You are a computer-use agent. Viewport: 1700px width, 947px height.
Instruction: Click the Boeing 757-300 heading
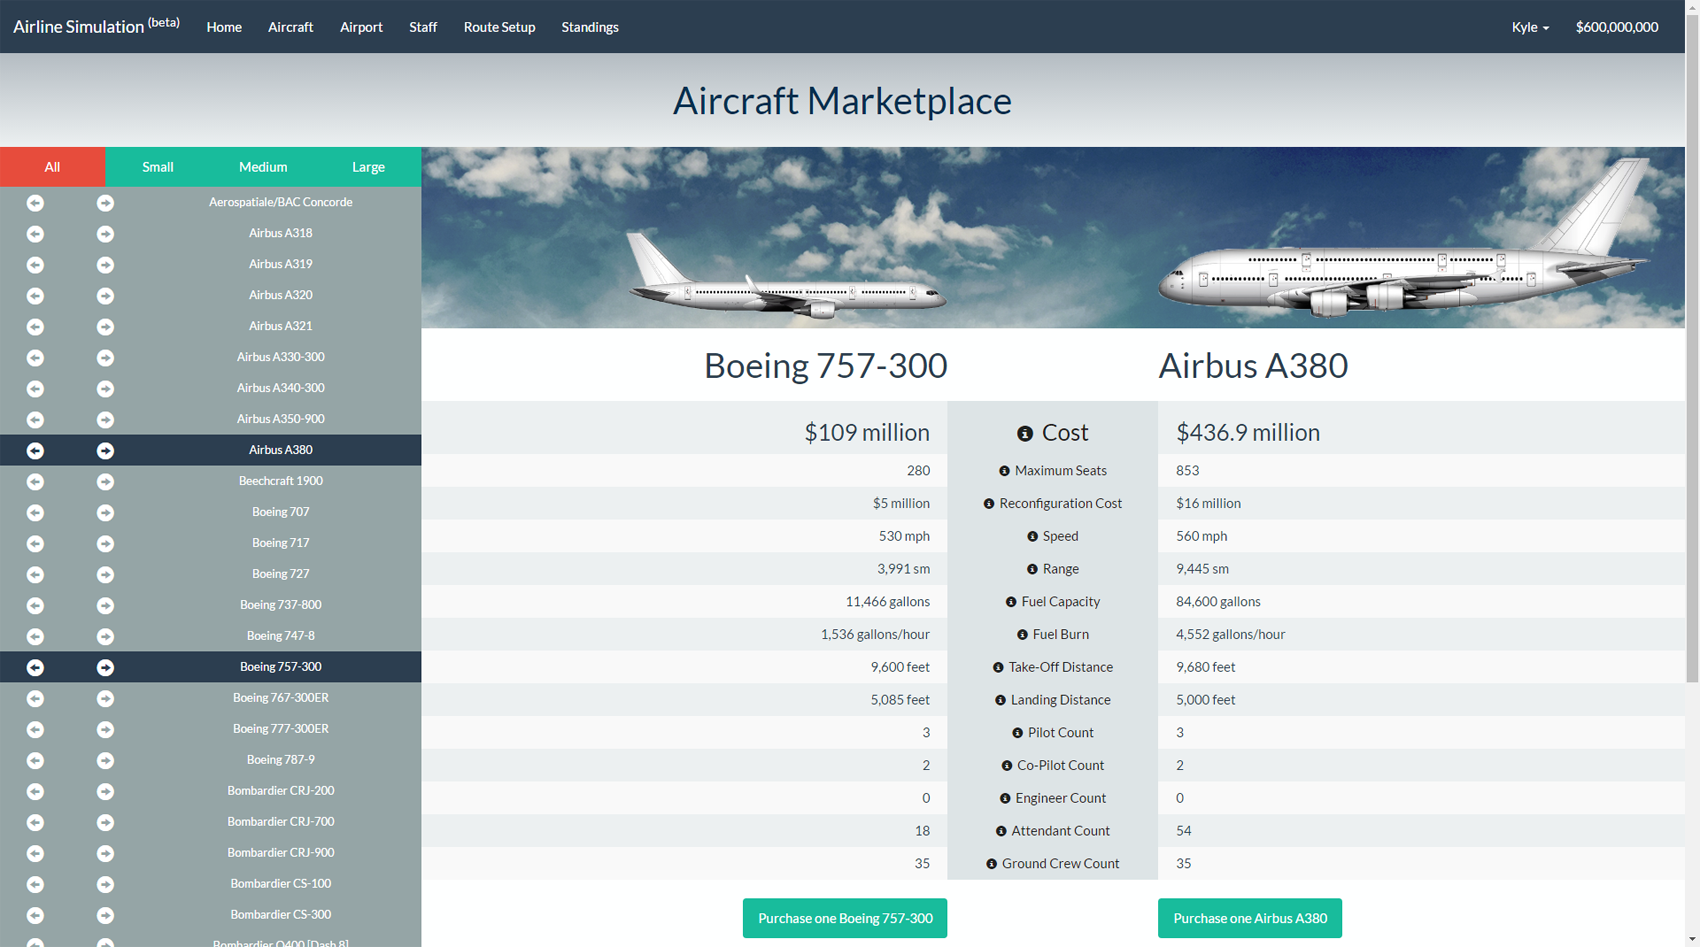click(x=825, y=366)
